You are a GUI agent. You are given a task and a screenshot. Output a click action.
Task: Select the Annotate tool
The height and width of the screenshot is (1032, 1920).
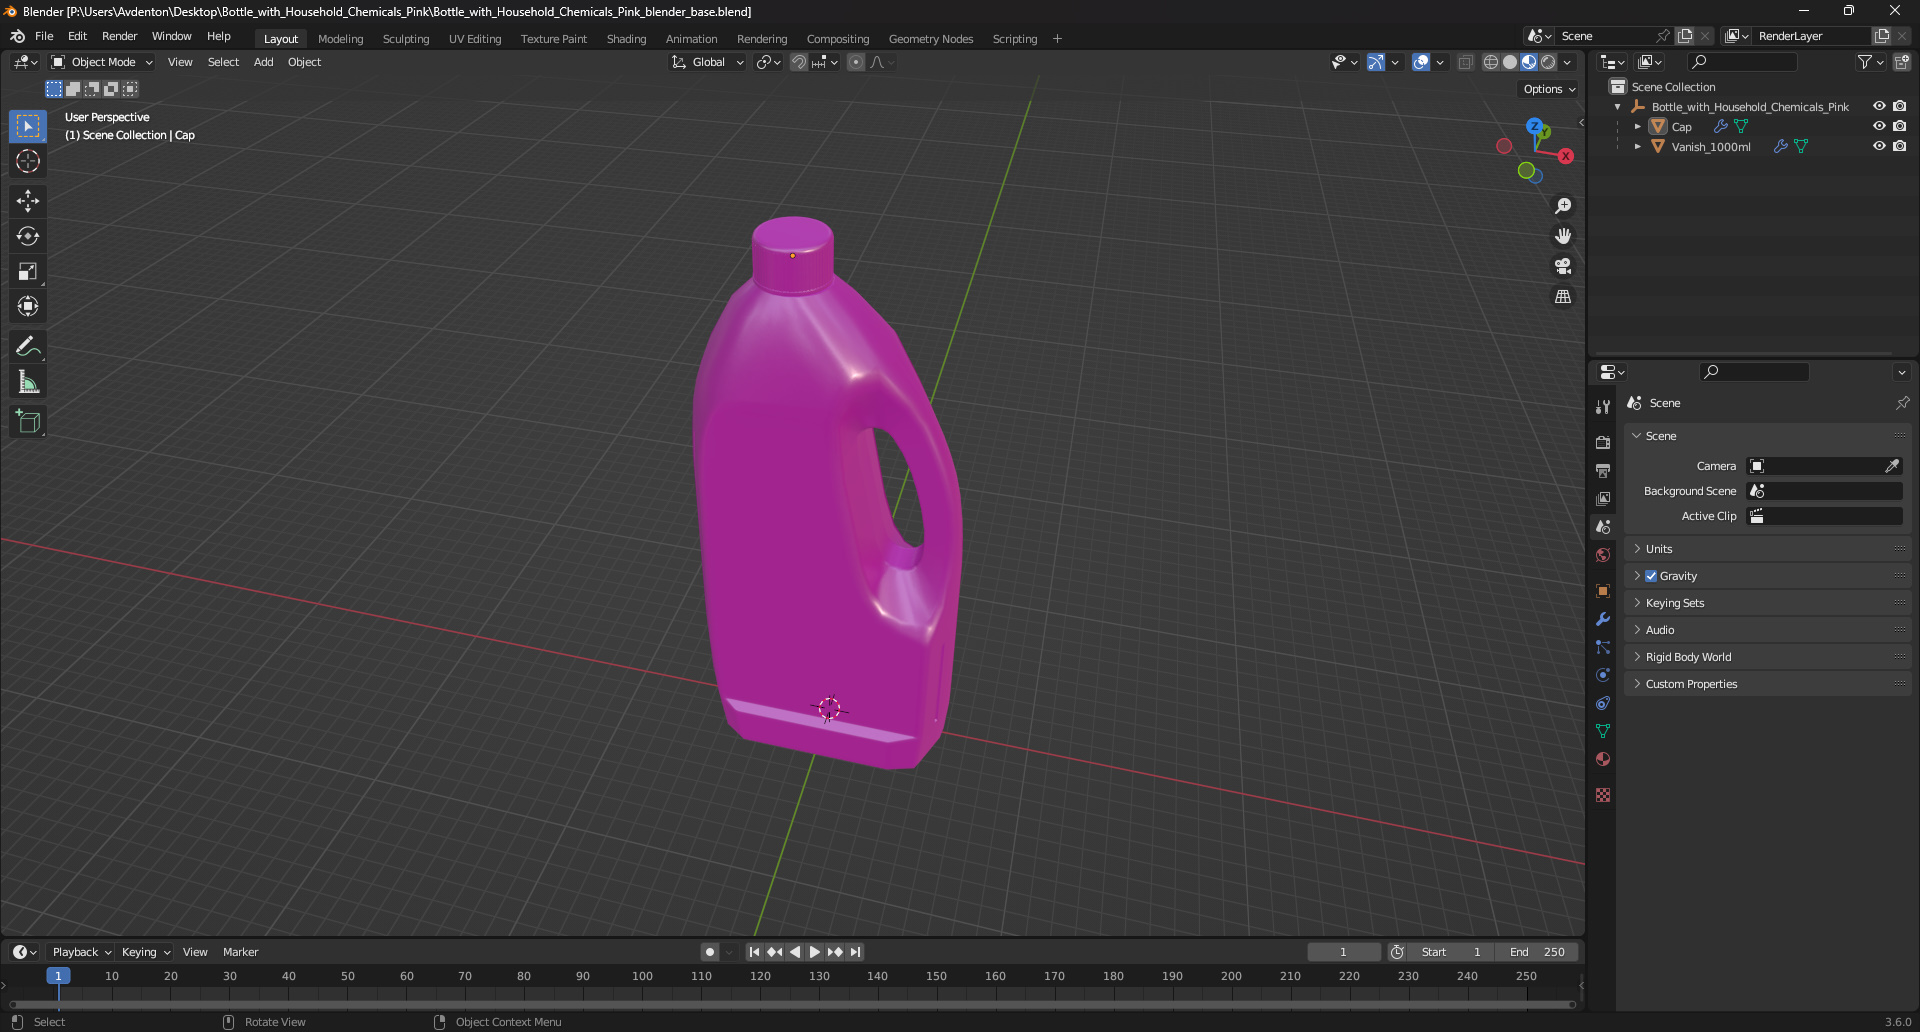click(28, 347)
